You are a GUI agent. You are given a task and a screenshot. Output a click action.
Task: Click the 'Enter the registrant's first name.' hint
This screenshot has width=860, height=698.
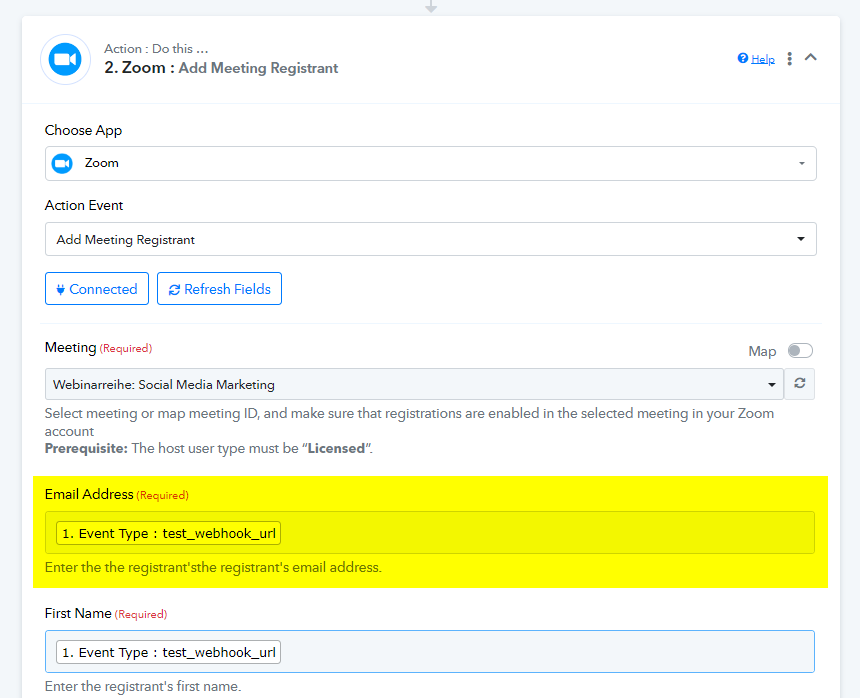(x=143, y=686)
